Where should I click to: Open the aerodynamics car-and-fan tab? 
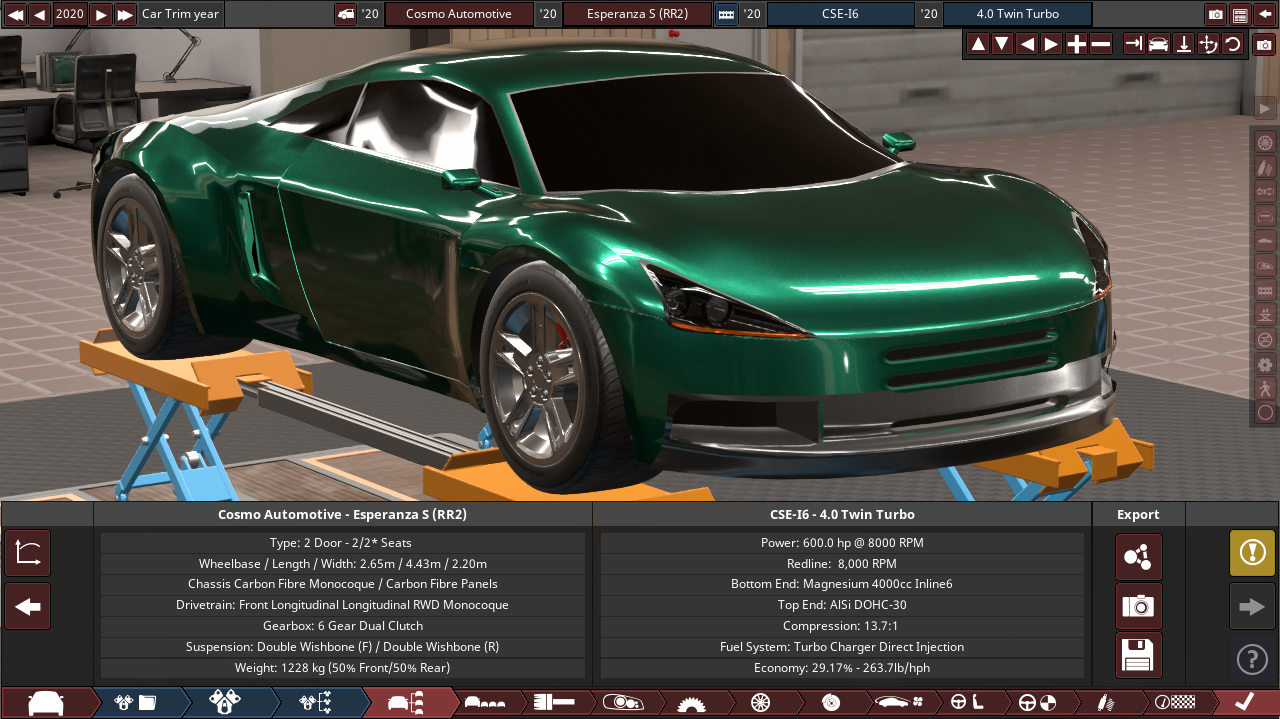pos(898,703)
